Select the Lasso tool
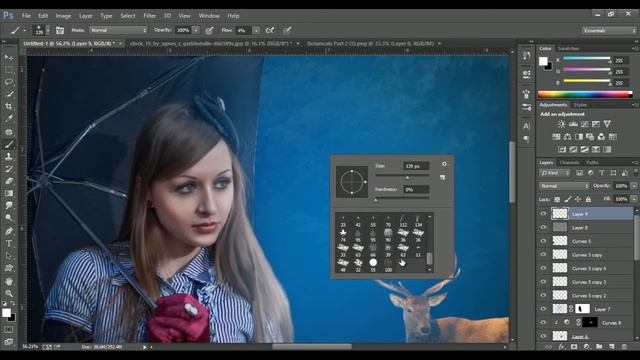 9,82
